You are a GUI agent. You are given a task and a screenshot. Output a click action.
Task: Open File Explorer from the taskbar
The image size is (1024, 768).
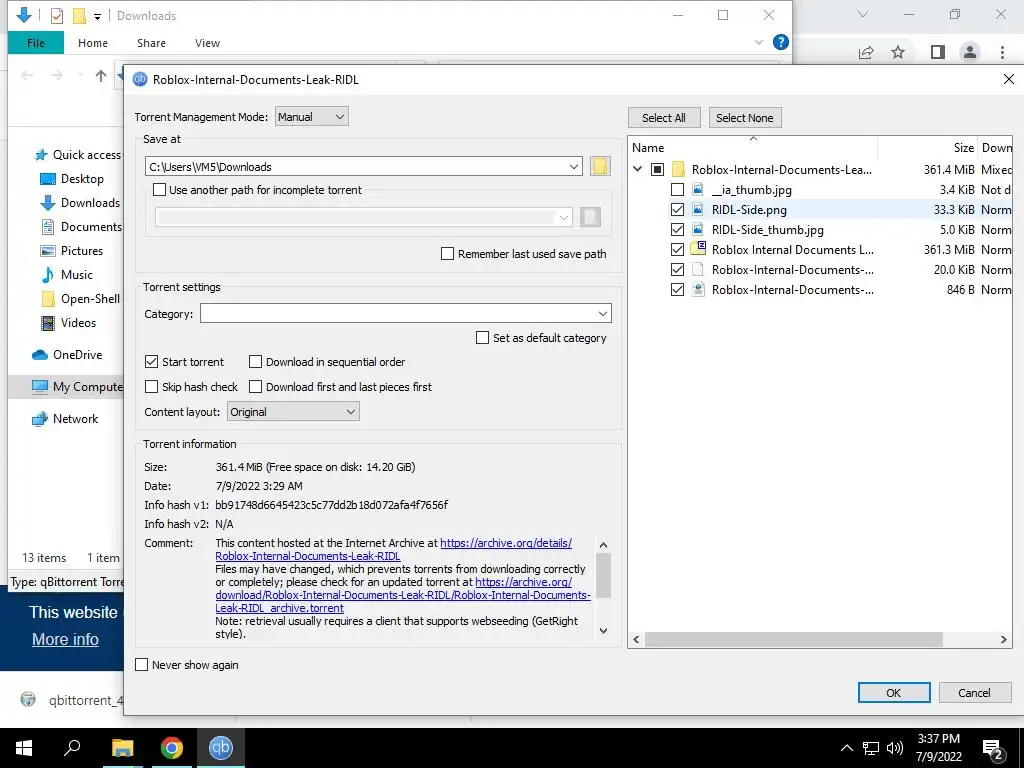[122, 748]
